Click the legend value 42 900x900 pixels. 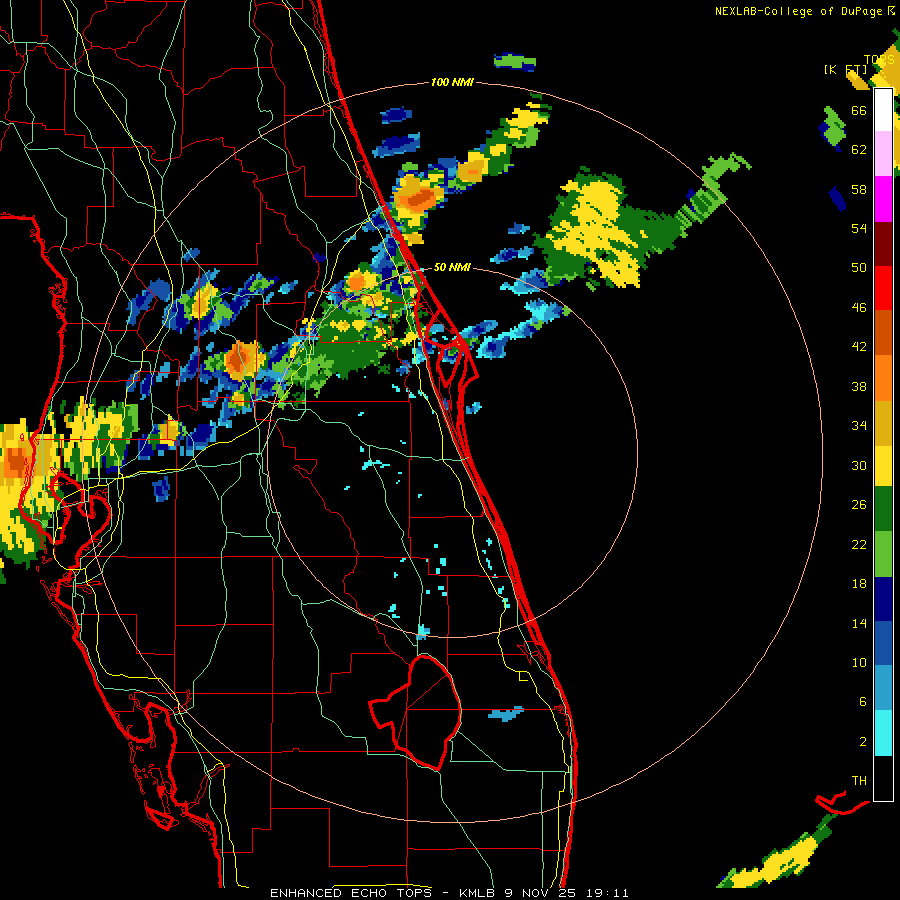tap(859, 346)
